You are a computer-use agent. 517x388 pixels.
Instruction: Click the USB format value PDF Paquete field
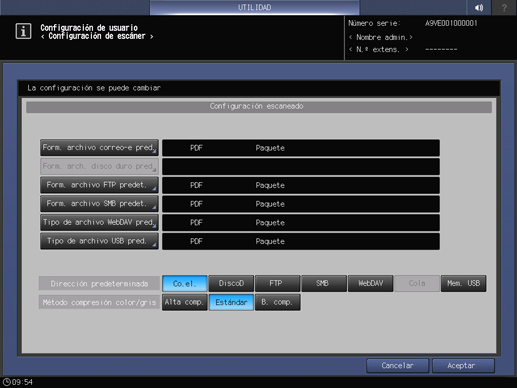pos(301,241)
